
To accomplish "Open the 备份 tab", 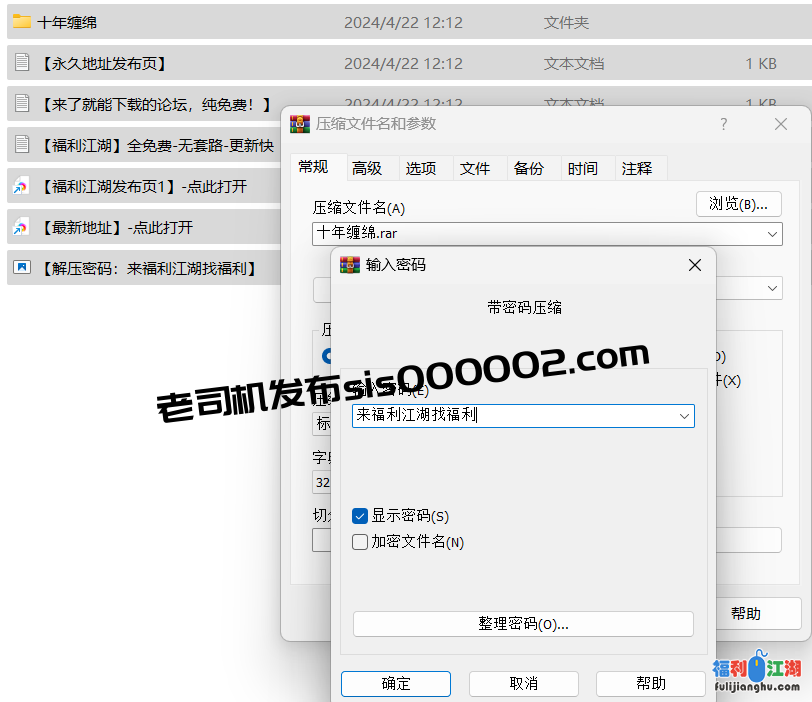I will (x=529, y=168).
